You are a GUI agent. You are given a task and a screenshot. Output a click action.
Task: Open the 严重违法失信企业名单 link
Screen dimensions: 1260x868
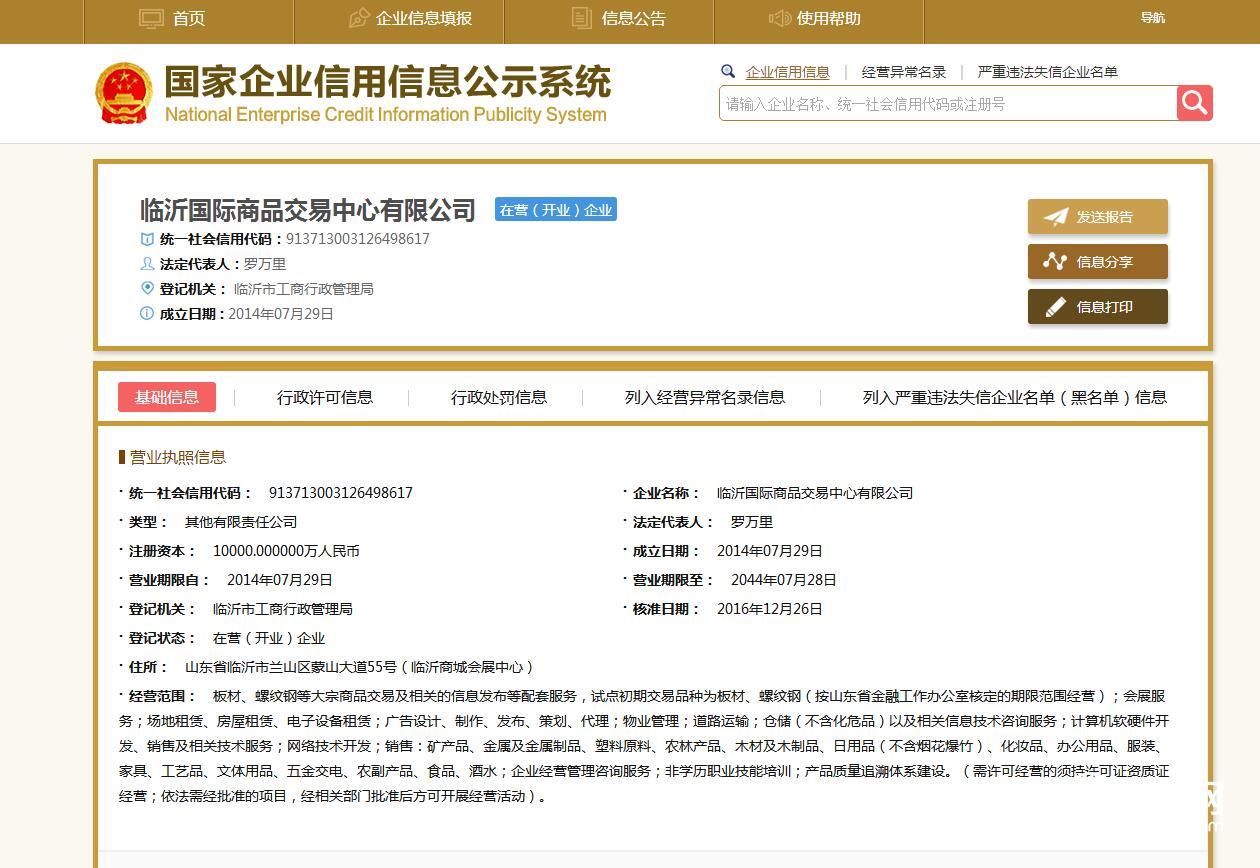coord(1049,71)
